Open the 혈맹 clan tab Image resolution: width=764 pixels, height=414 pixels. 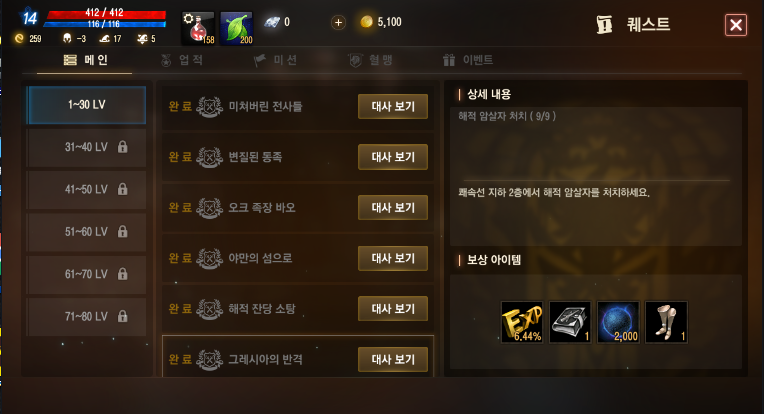point(371,60)
